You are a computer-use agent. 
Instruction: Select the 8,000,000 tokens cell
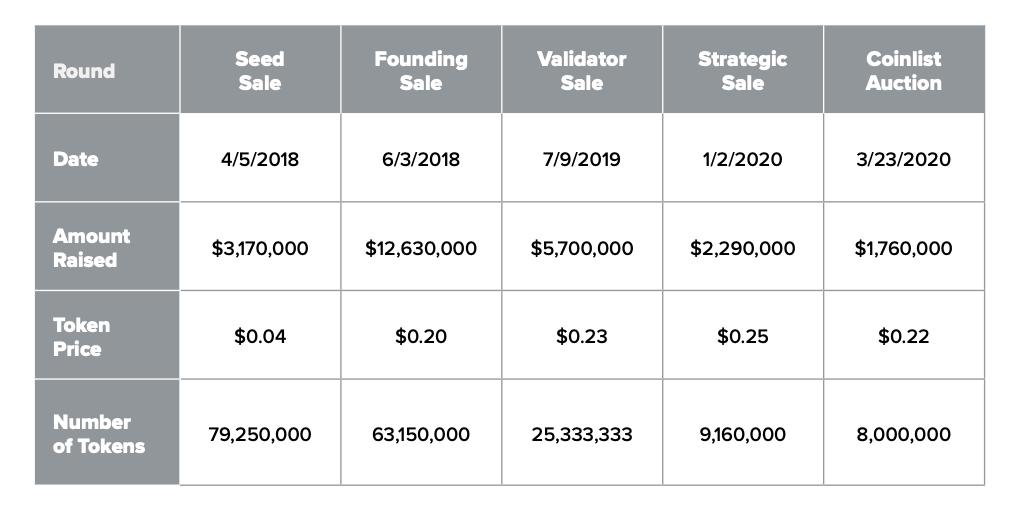[904, 435]
